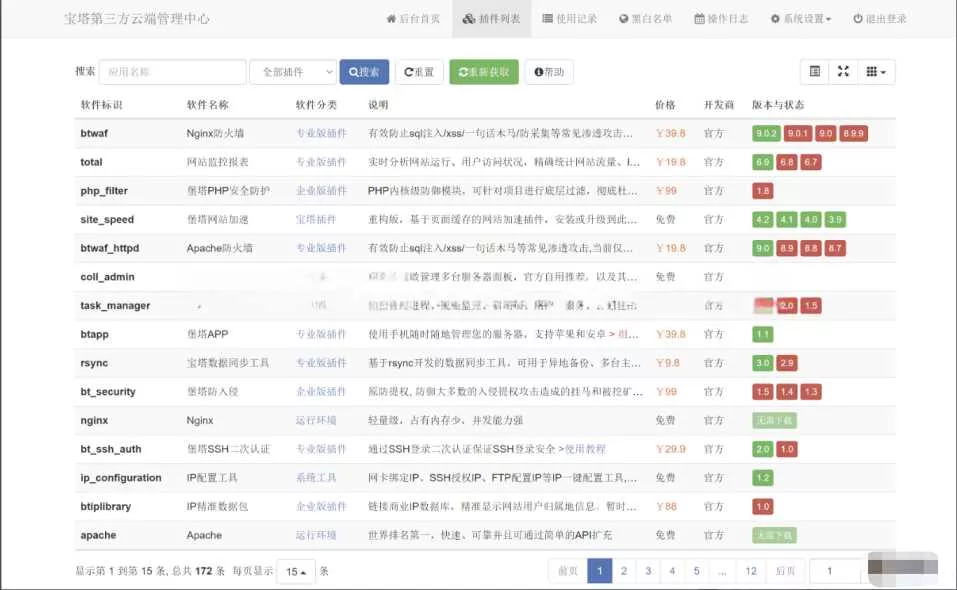Toggle bt_ssh_auth version 2.0 badge
The width and height of the screenshot is (957, 590).
[x=763, y=449]
